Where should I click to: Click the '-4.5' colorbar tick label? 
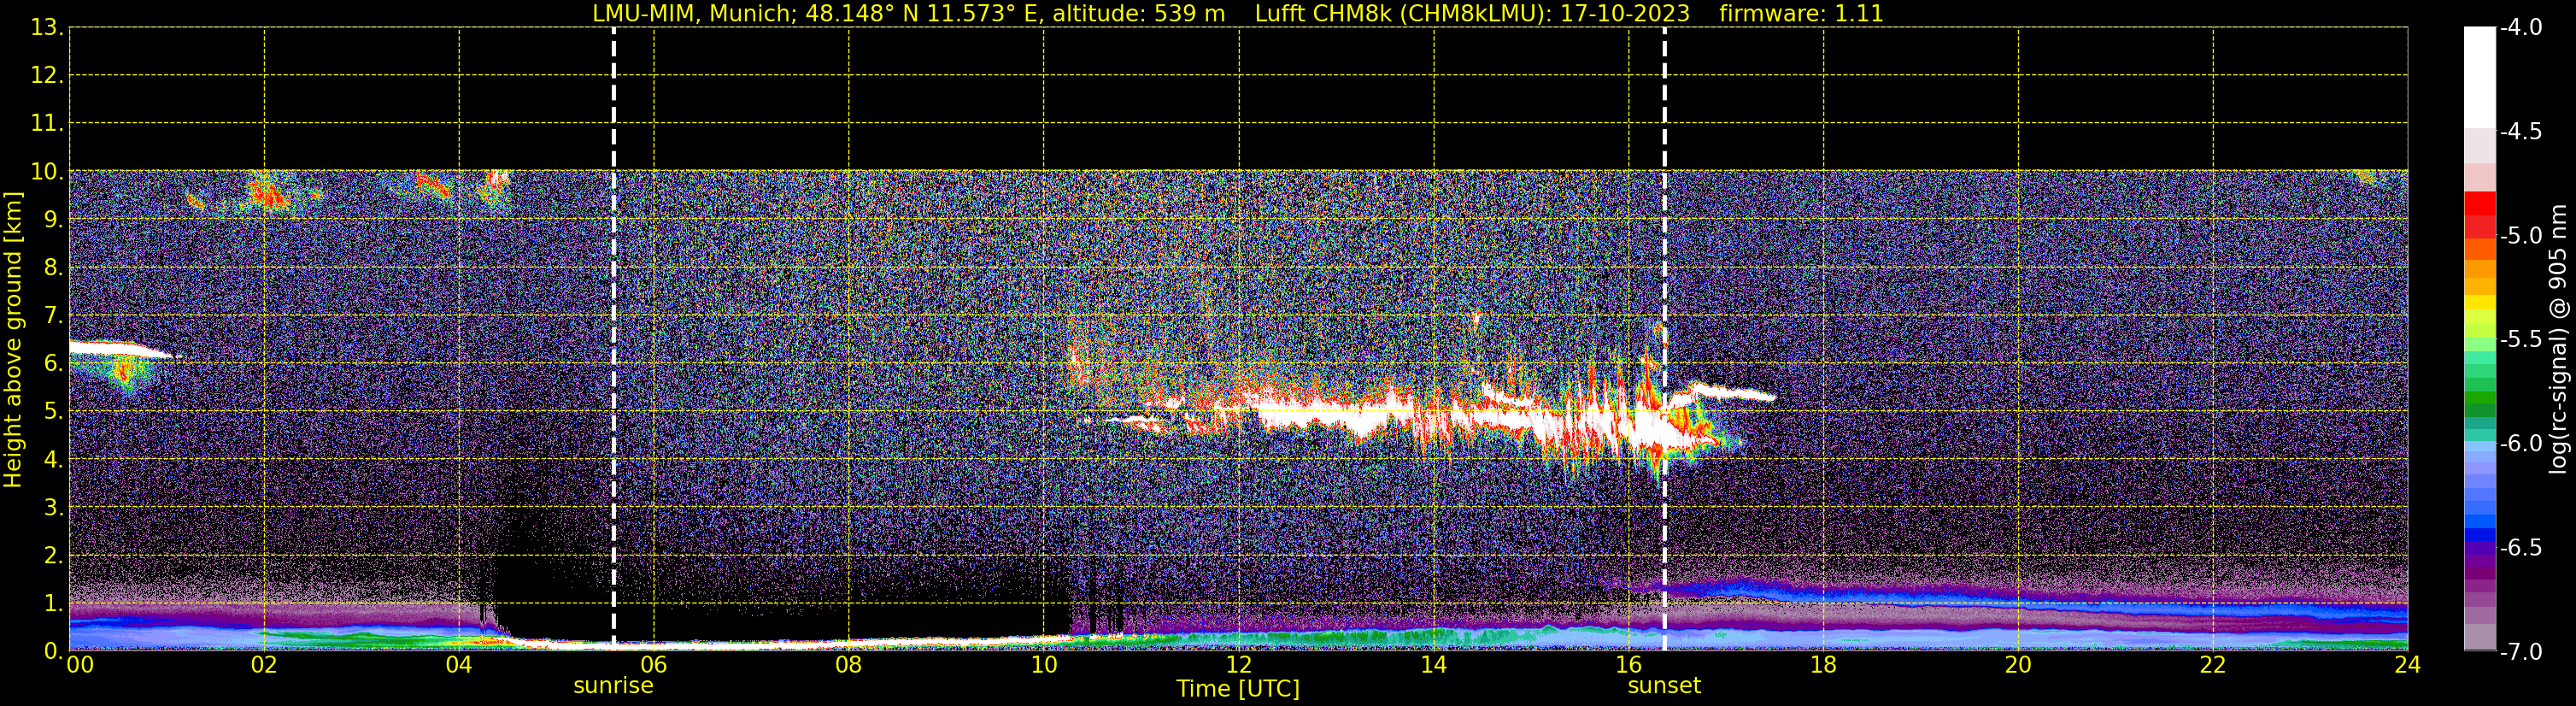click(x=2521, y=132)
